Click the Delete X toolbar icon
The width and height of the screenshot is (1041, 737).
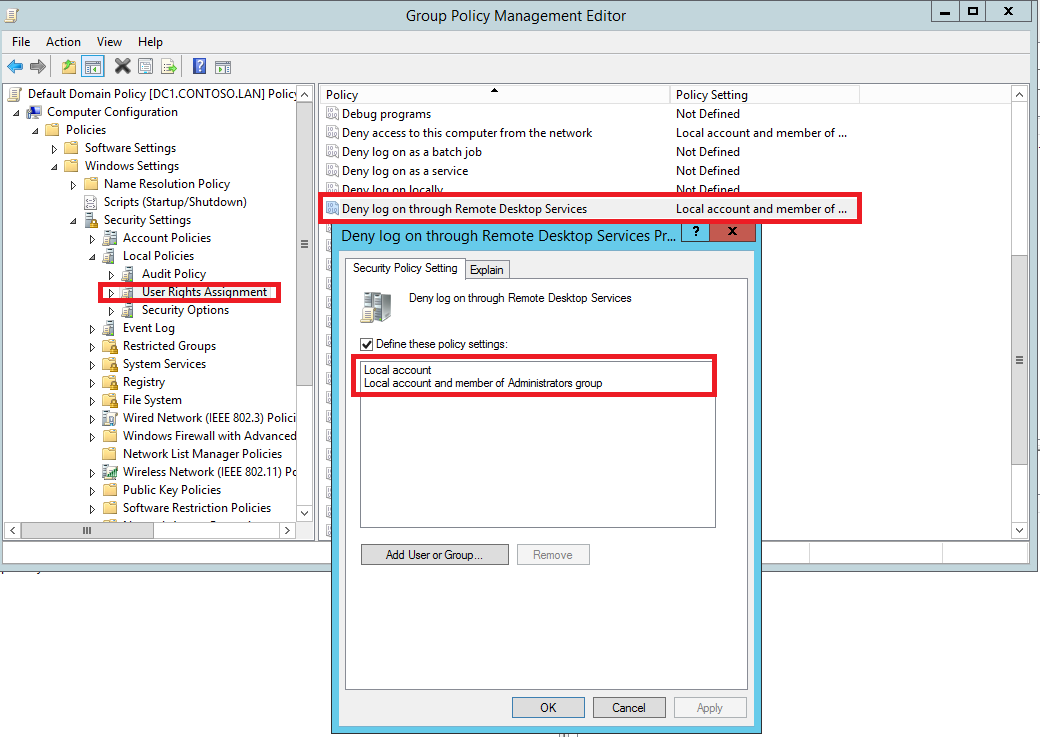pyautogui.click(x=122, y=67)
